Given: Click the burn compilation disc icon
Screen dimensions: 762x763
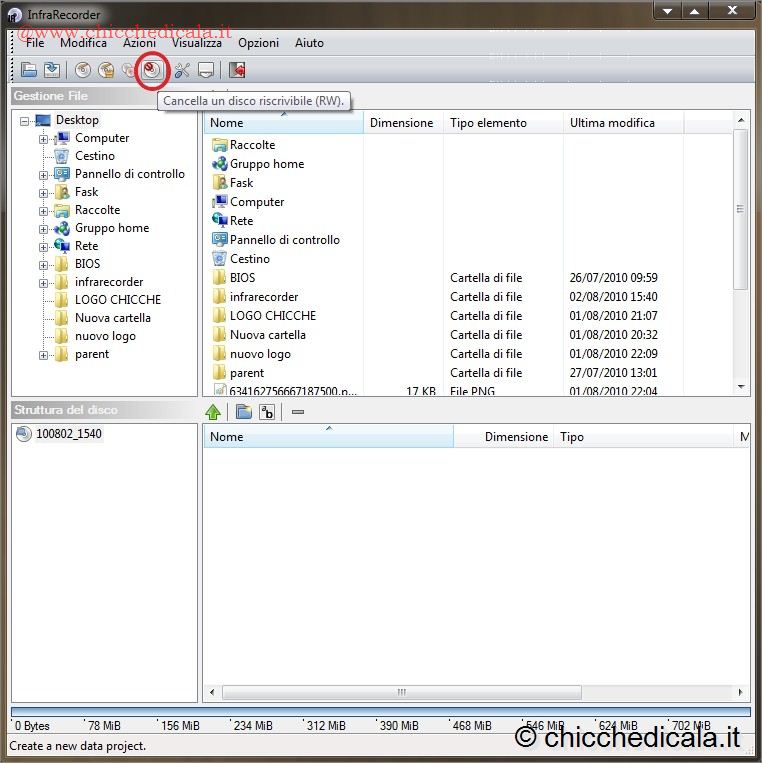Looking at the screenshot, I should 83,70.
